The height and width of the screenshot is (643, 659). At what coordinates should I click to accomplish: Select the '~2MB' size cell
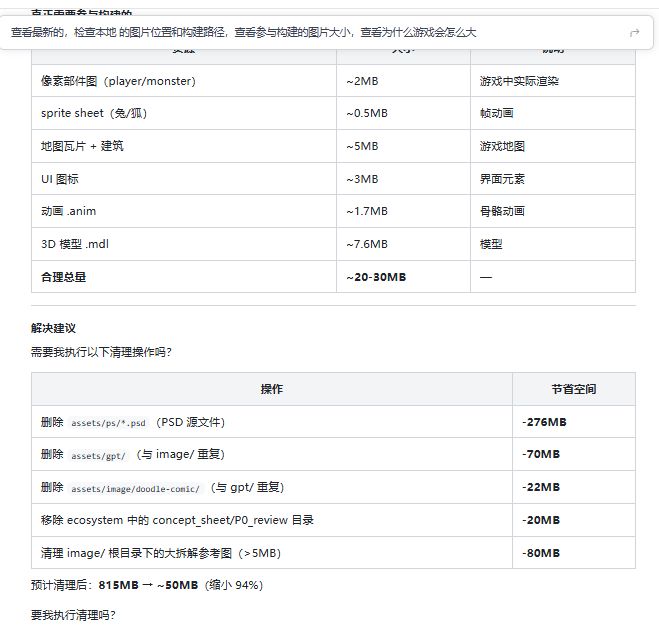pyautogui.click(x=403, y=81)
